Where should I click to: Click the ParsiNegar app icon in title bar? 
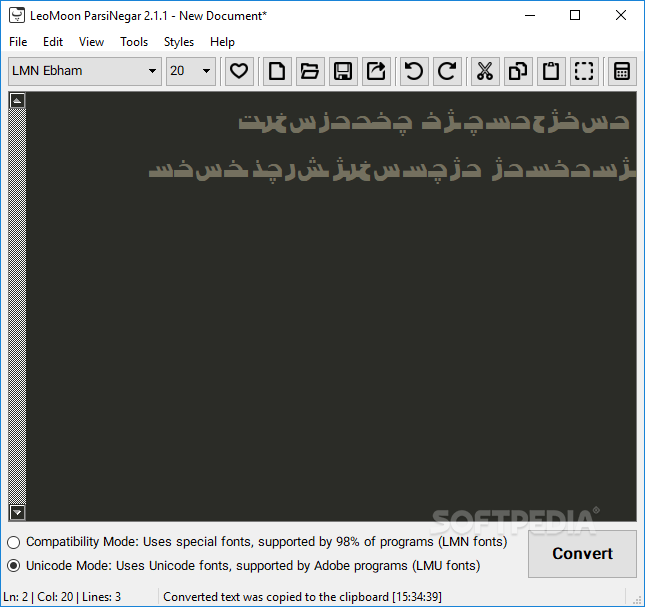click(16, 16)
